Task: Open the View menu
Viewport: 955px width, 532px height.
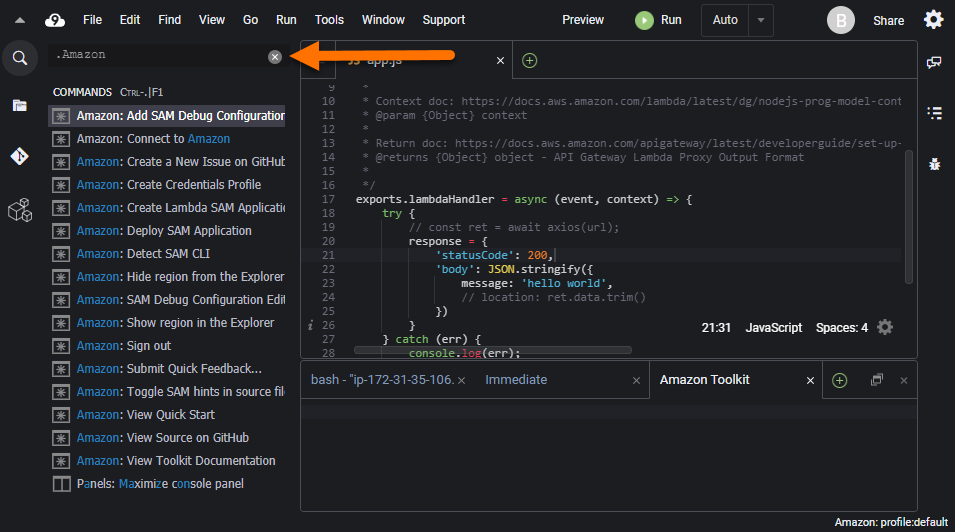Action: 211,20
